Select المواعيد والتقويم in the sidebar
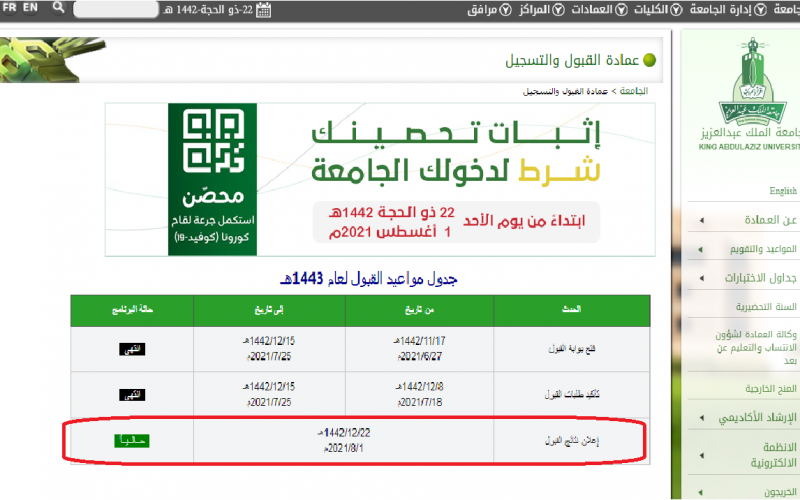800x500 pixels. (763, 249)
